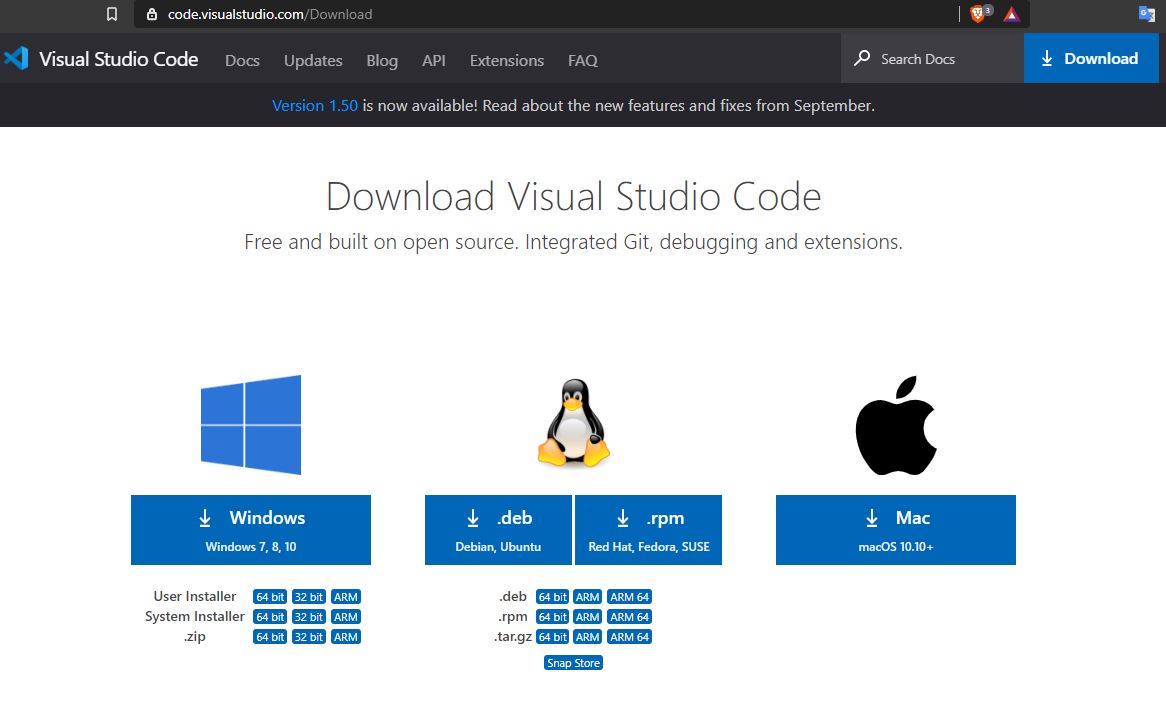Screen dimensions: 1166x706
Task: Select Linux .deb 64 bit
Action: [553, 597]
